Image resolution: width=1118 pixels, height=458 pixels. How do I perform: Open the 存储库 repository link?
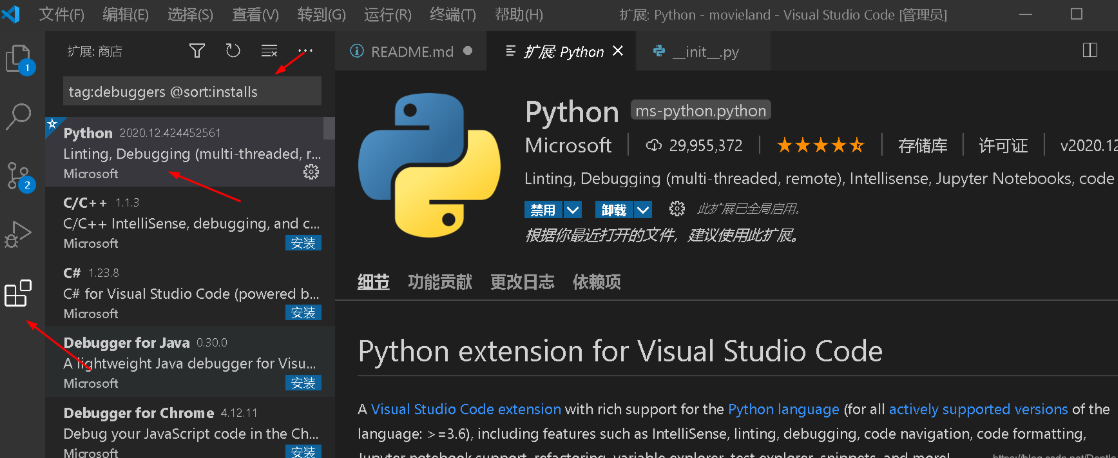pos(923,146)
